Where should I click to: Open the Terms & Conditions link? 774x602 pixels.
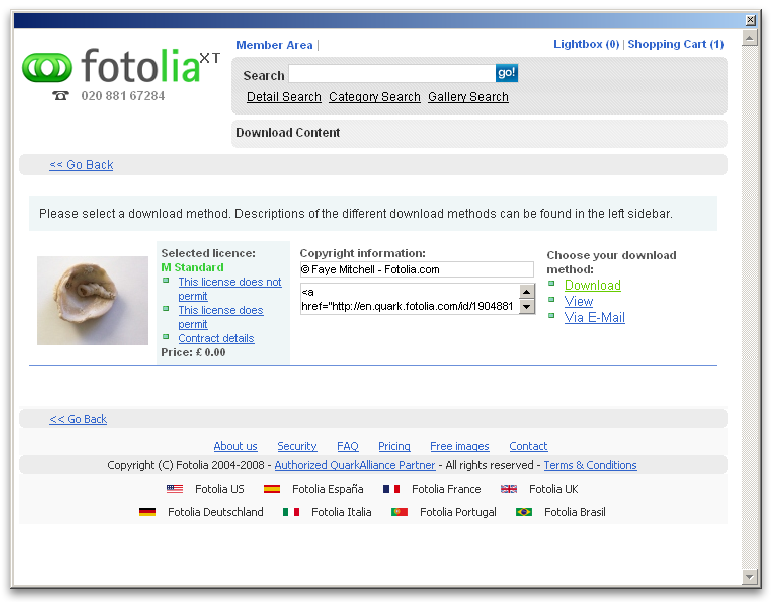[590, 465]
